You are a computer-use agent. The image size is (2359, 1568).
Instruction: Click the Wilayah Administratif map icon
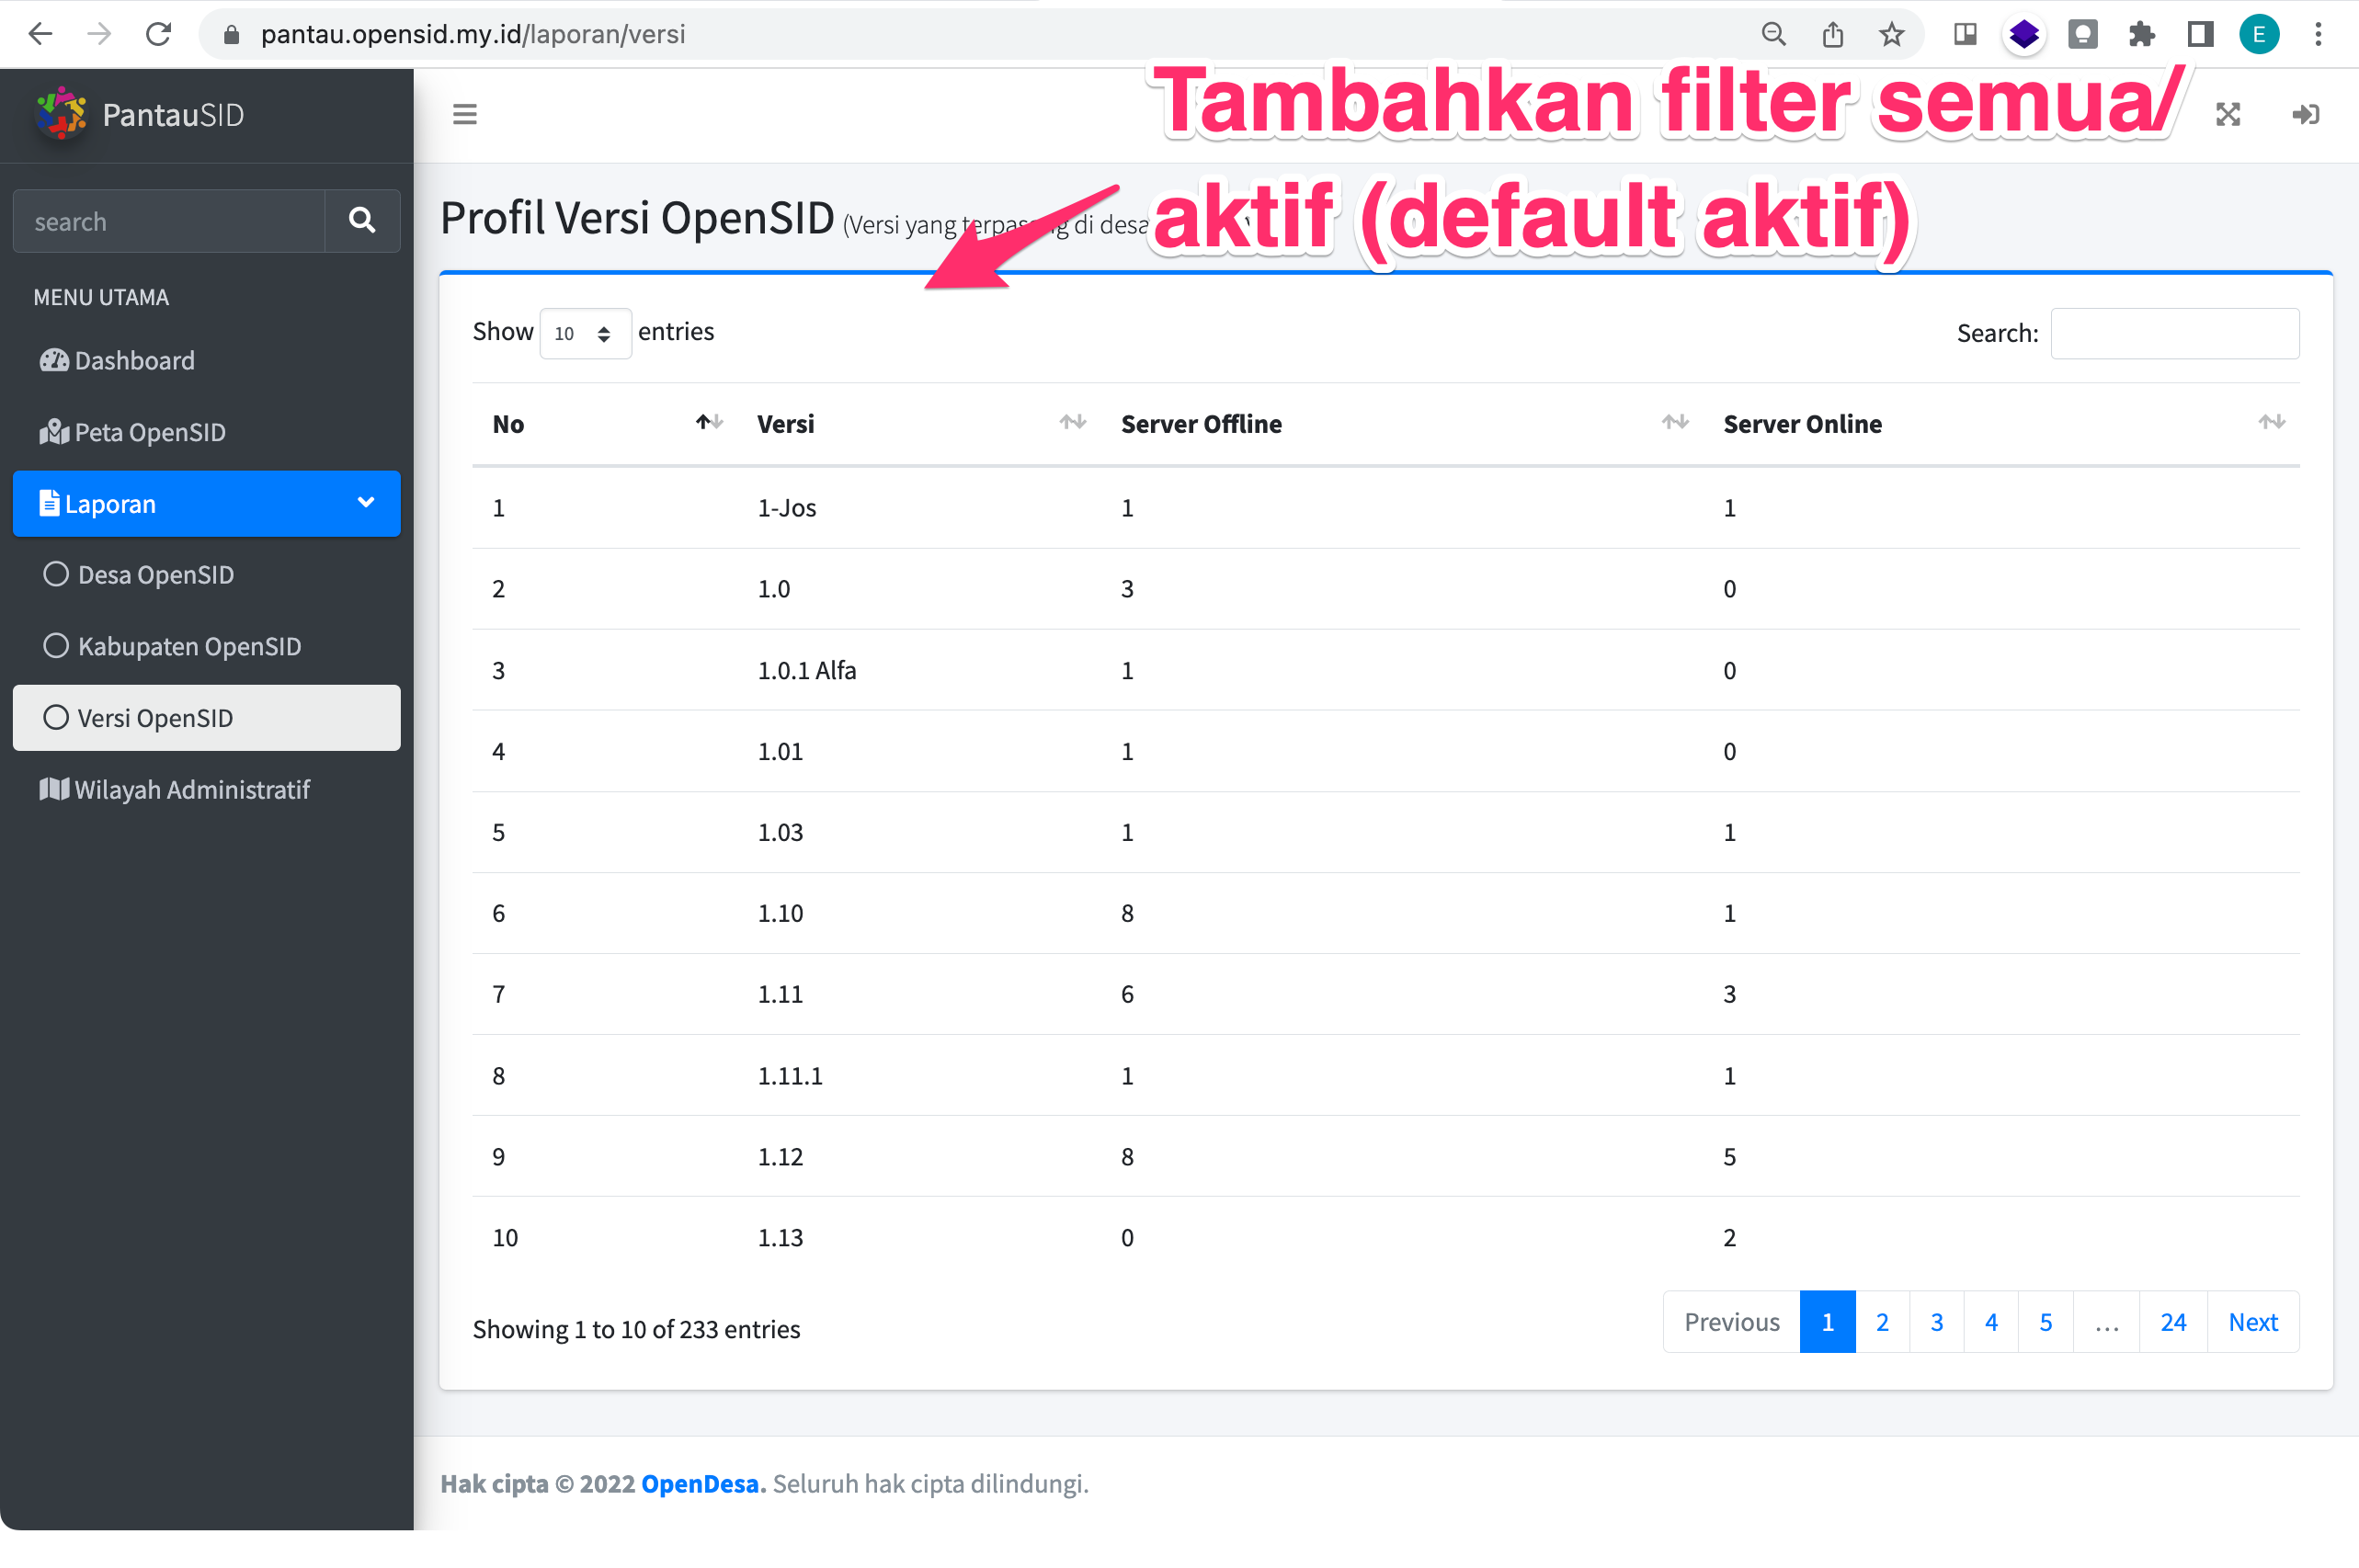pos(53,789)
